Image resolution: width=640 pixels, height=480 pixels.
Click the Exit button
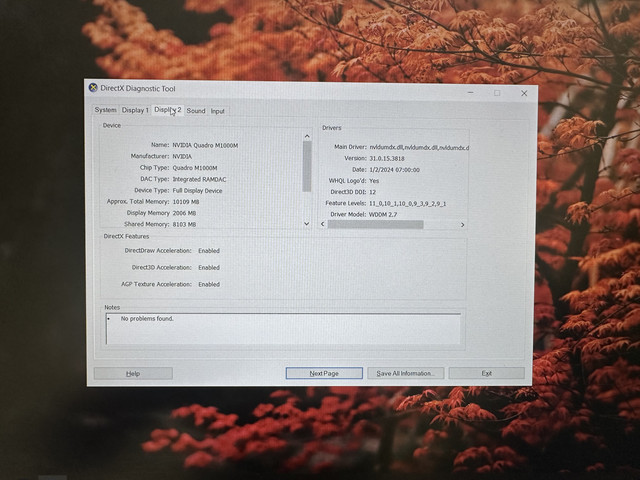coord(487,373)
